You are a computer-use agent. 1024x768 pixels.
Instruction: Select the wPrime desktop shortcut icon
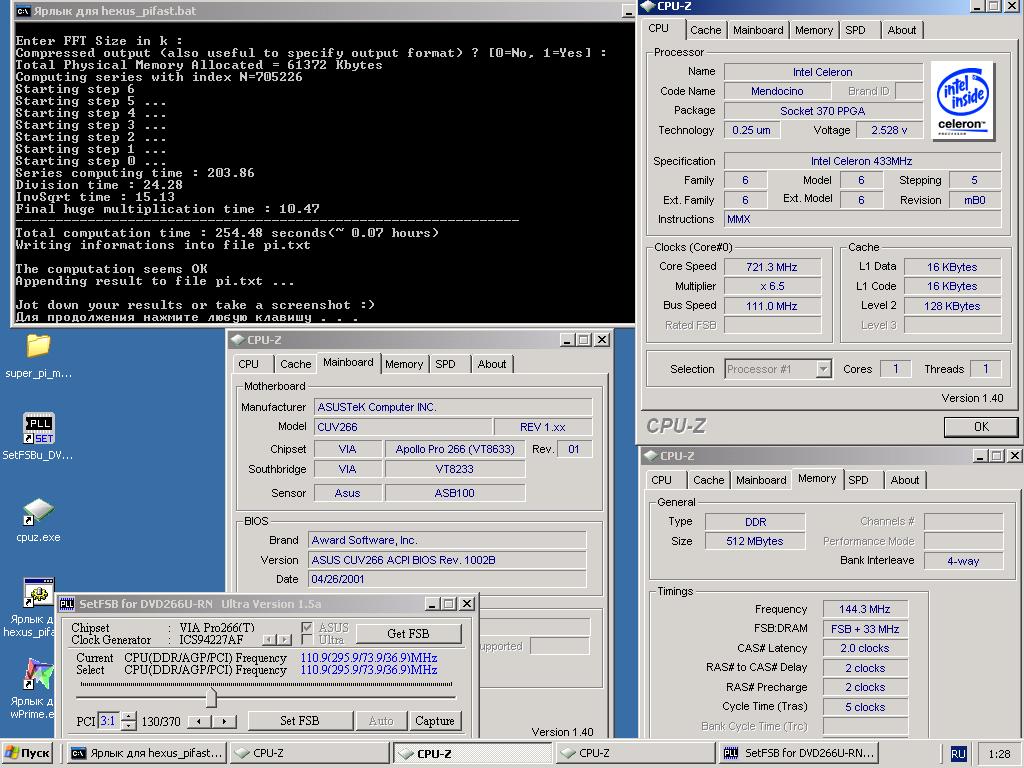[39, 675]
